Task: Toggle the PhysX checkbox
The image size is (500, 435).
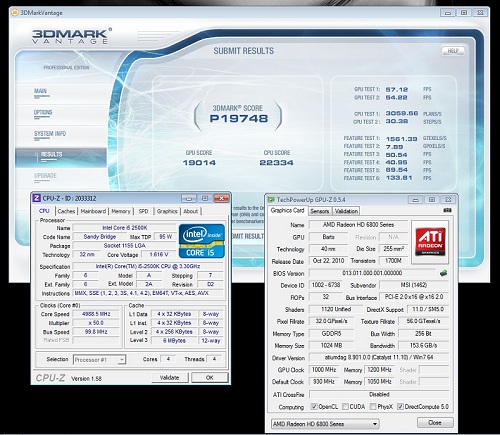Action: point(373,407)
